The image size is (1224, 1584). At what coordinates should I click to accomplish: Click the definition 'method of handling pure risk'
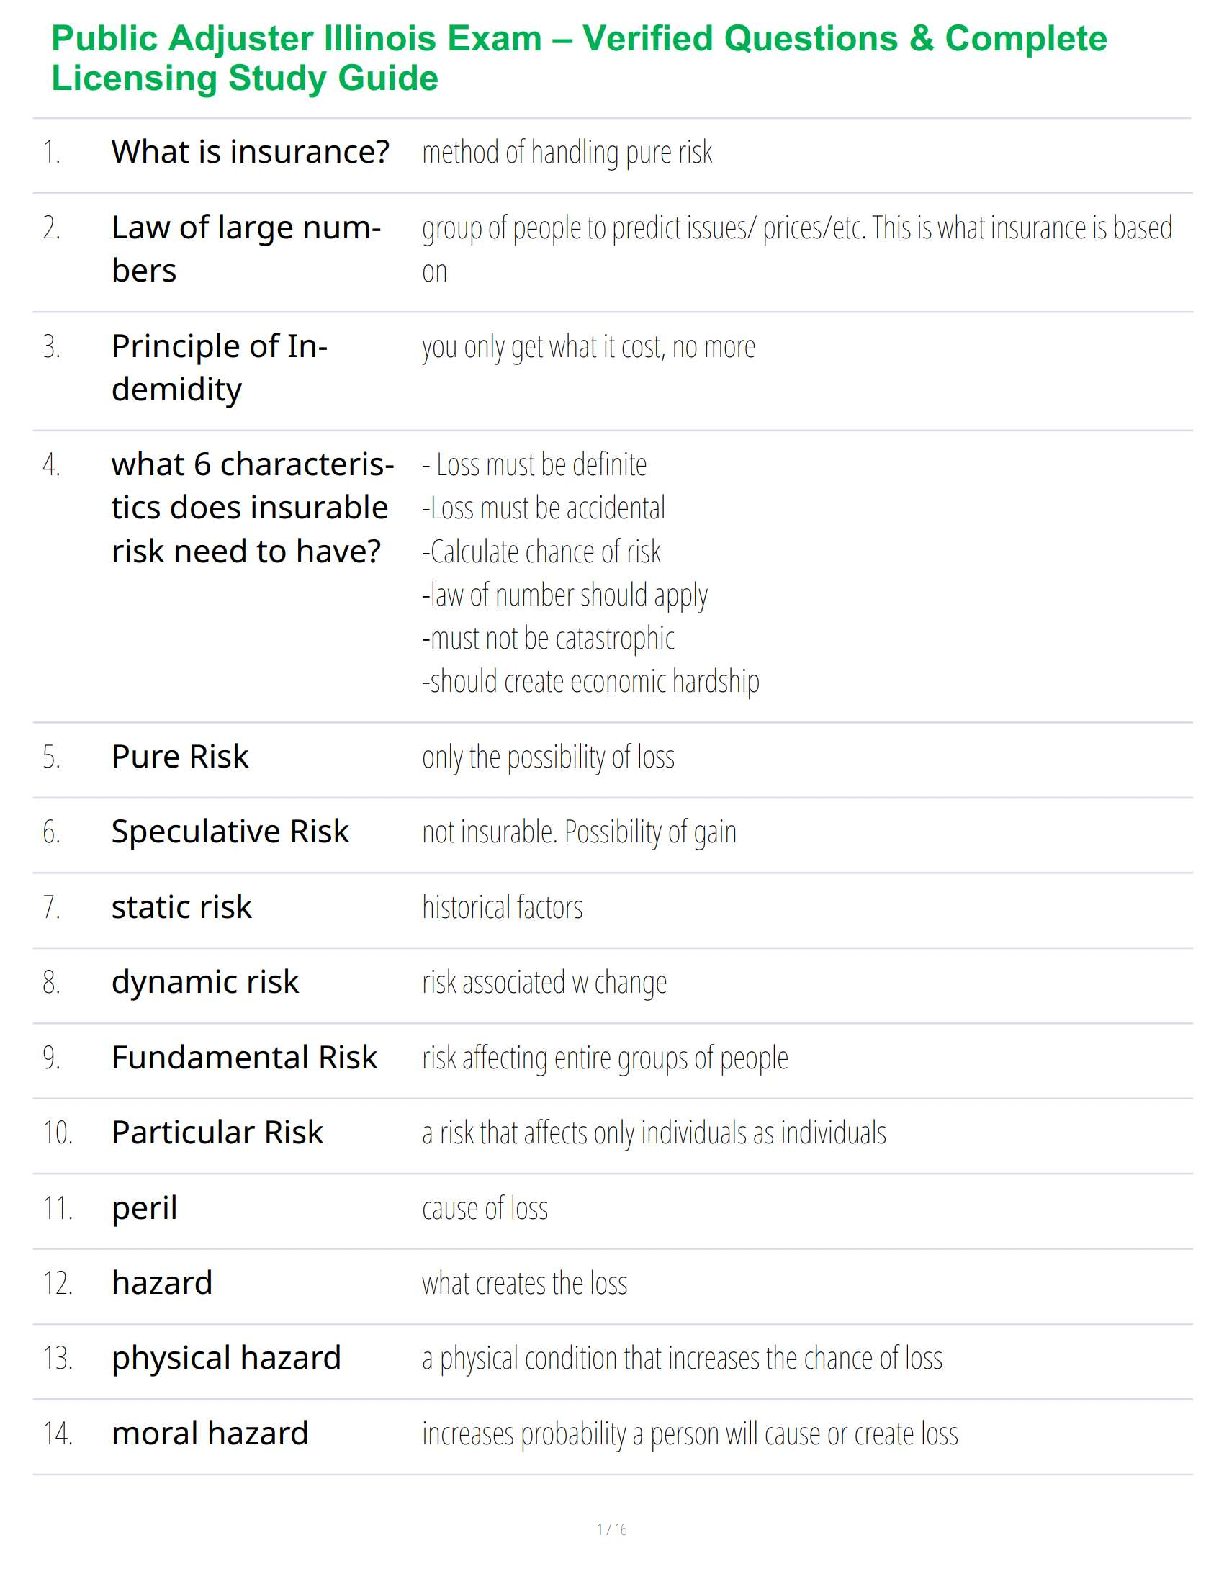567,153
